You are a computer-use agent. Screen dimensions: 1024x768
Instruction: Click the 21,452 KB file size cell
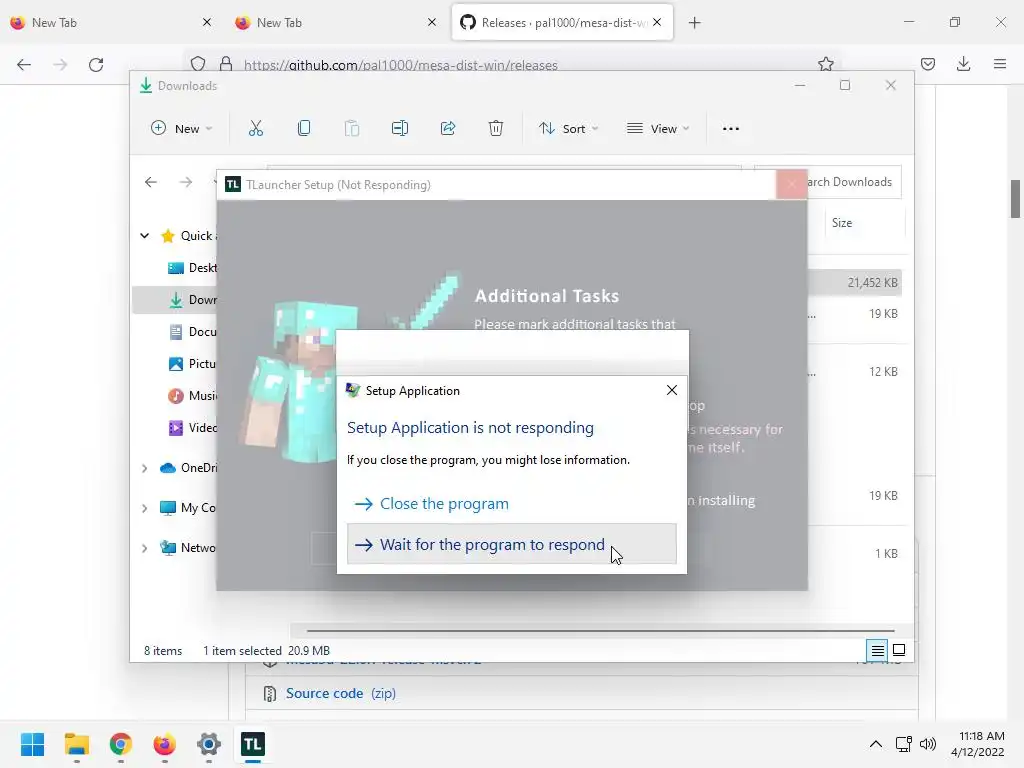click(x=872, y=283)
